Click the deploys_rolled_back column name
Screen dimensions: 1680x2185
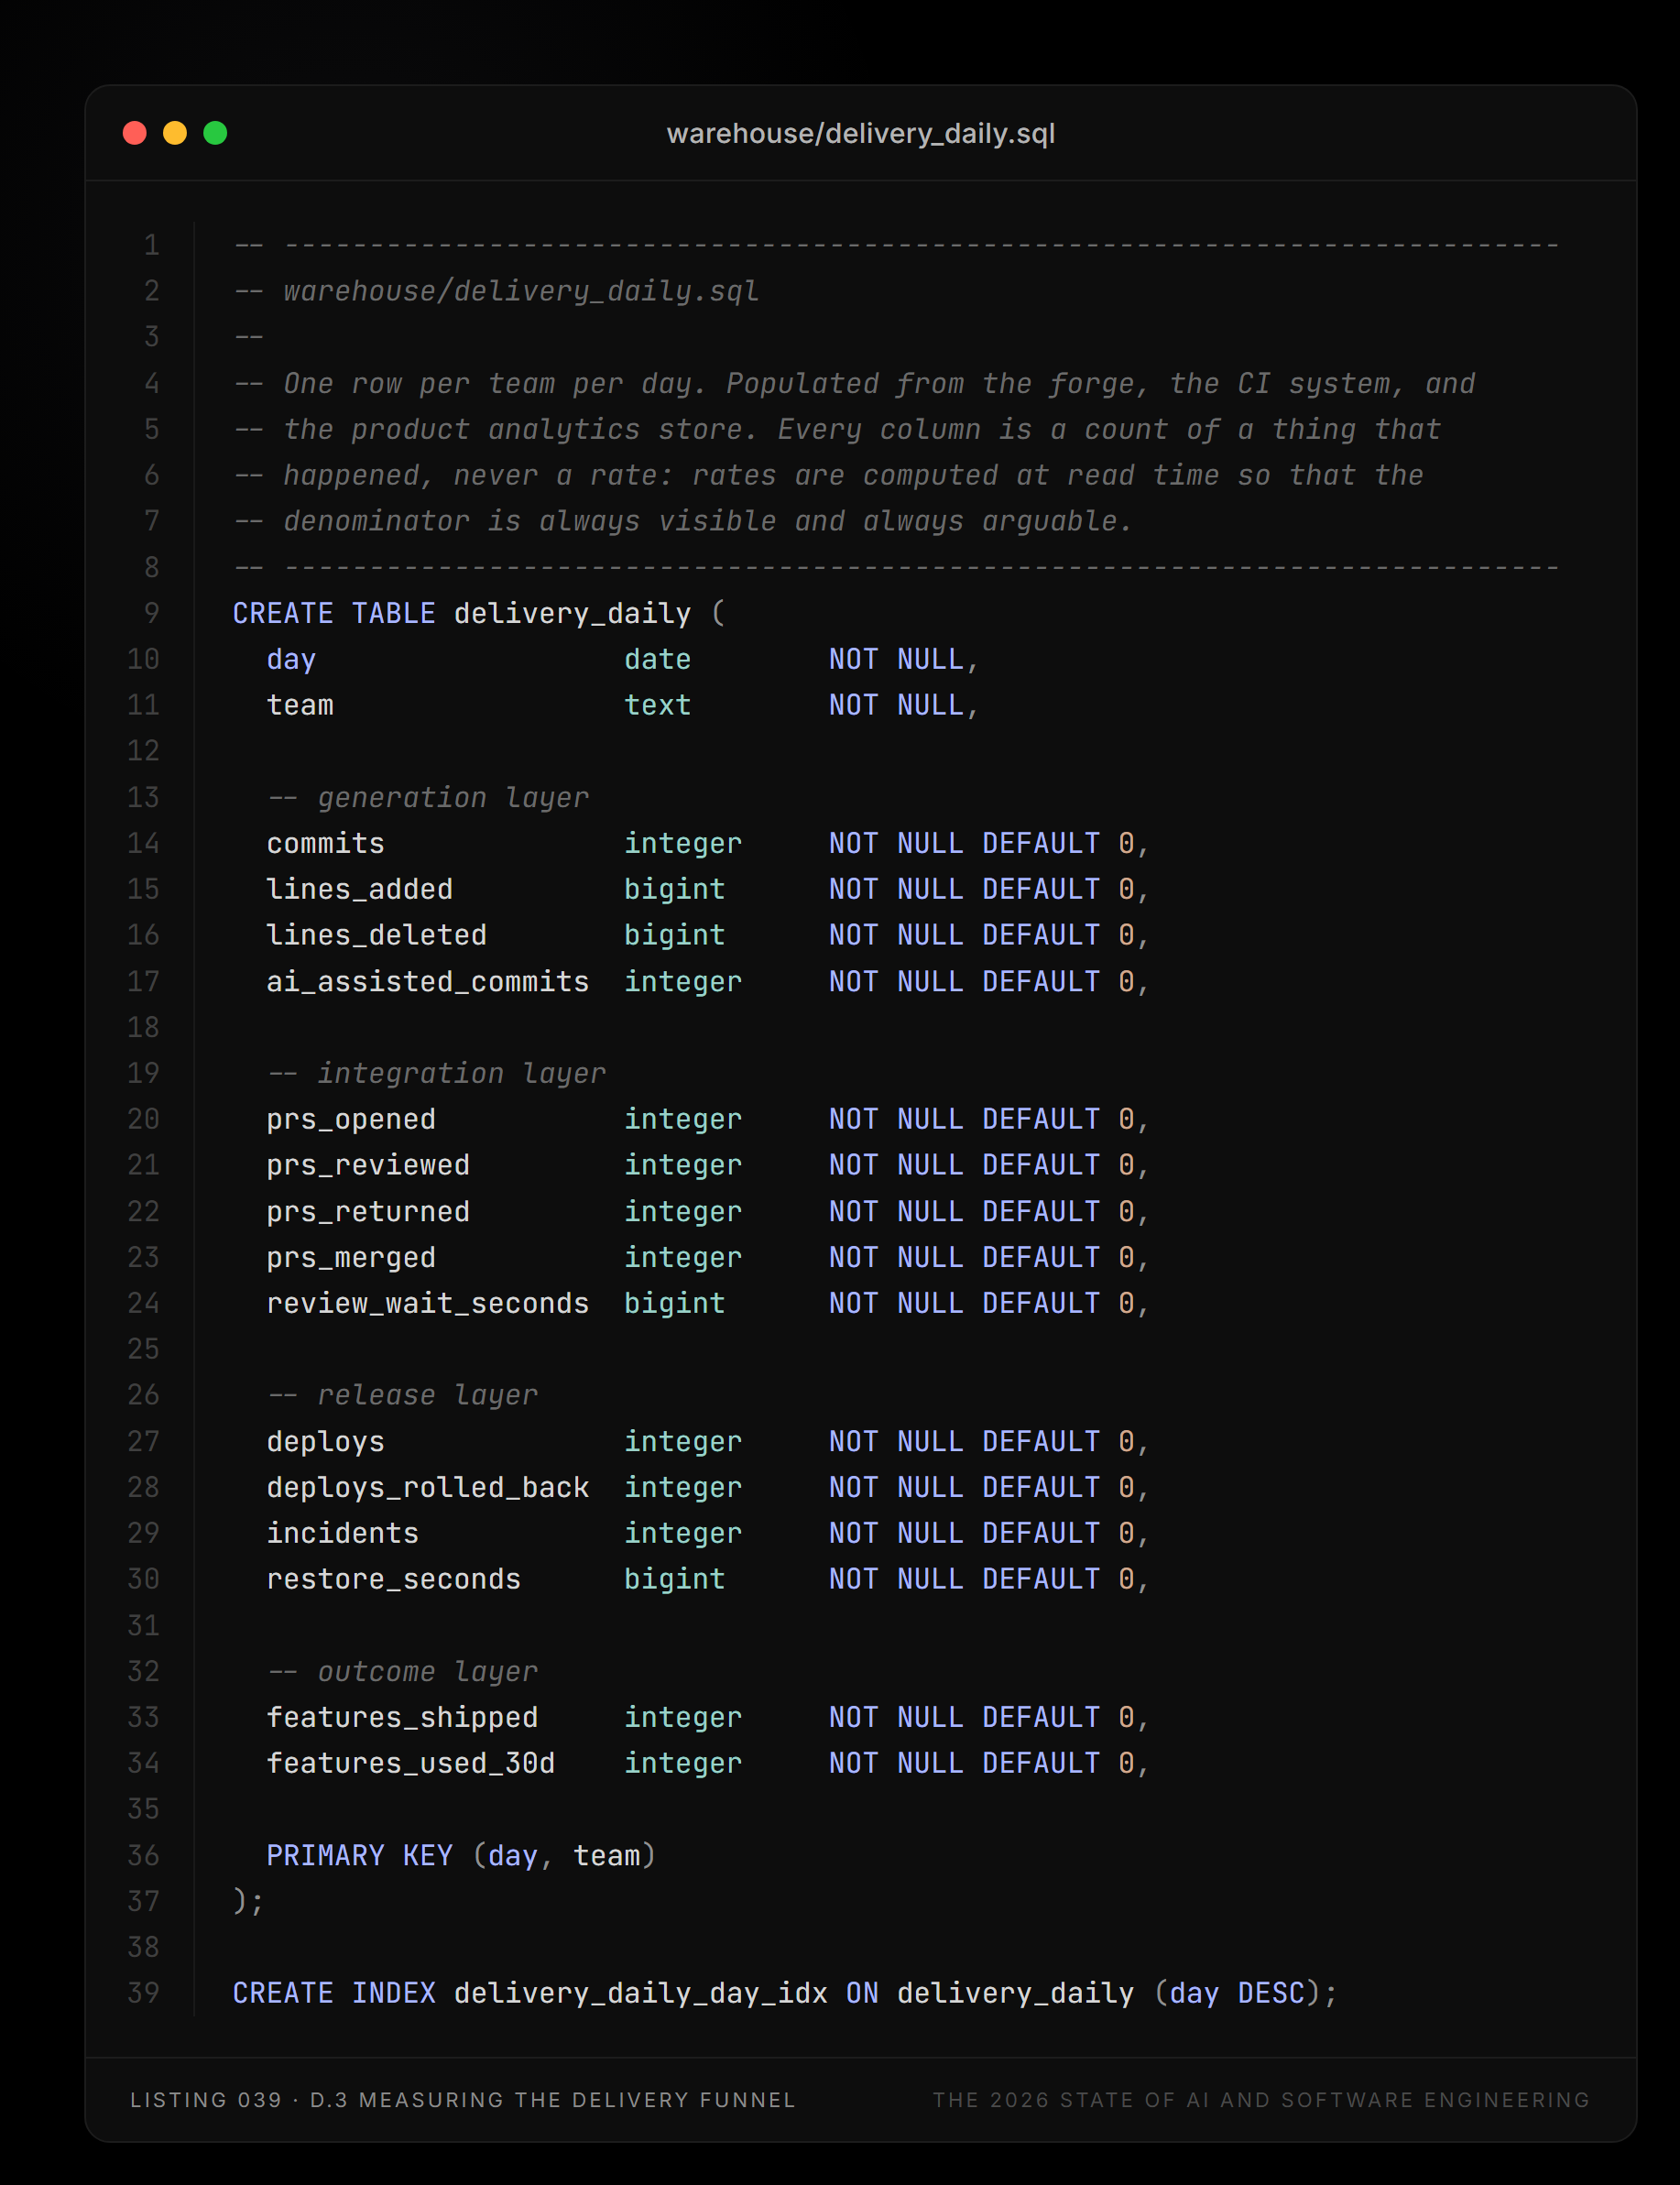[x=428, y=1487]
